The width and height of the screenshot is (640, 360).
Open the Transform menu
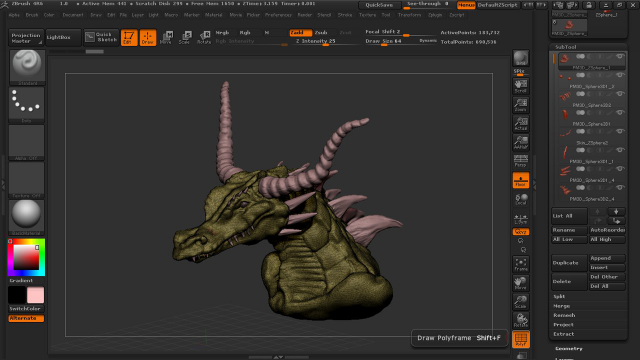click(x=409, y=15)
